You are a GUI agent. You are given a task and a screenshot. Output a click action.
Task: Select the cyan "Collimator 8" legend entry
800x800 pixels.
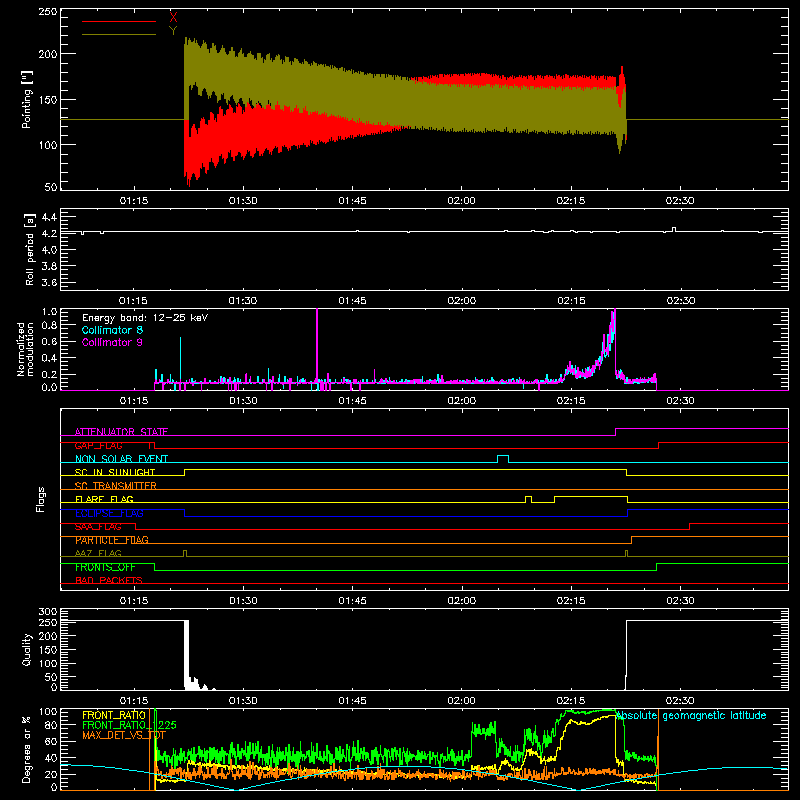(112, 330)
